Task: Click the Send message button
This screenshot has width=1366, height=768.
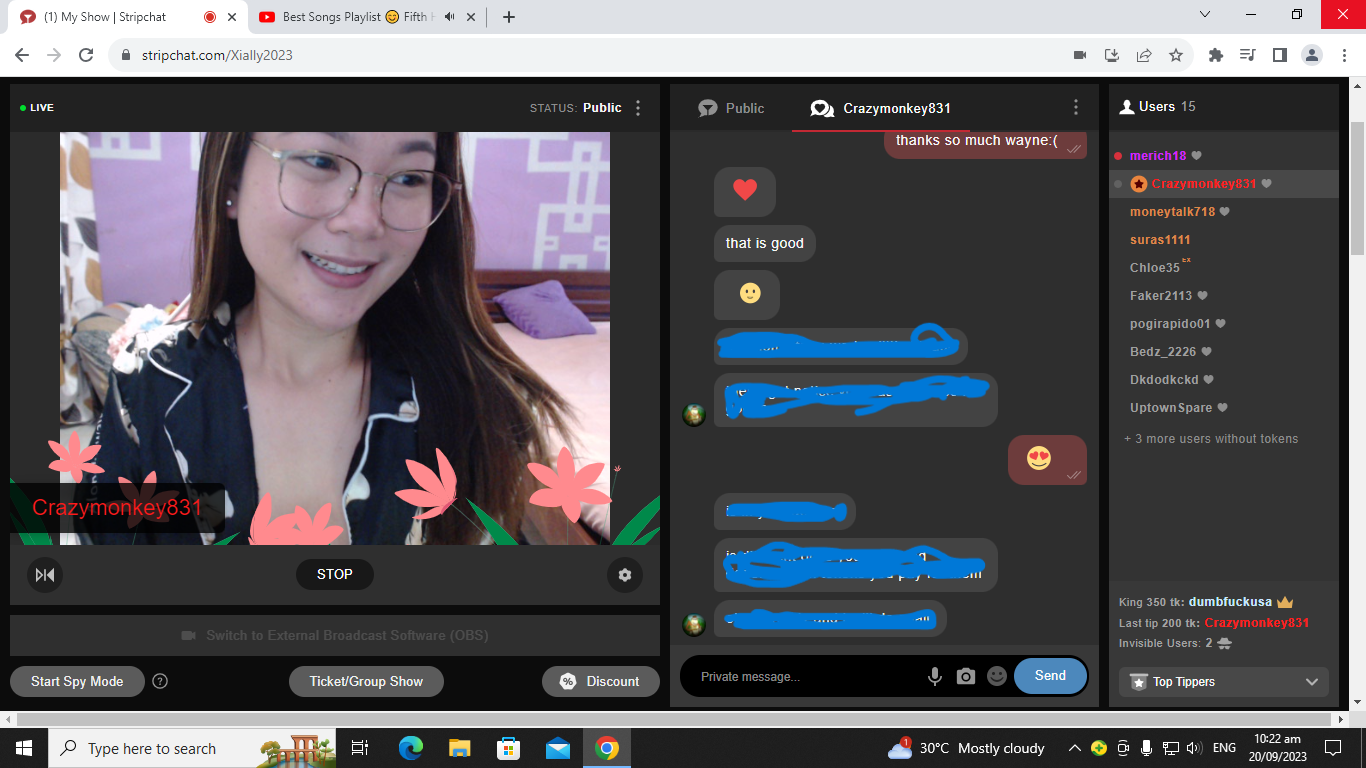Action: [x=1050, y=676]
